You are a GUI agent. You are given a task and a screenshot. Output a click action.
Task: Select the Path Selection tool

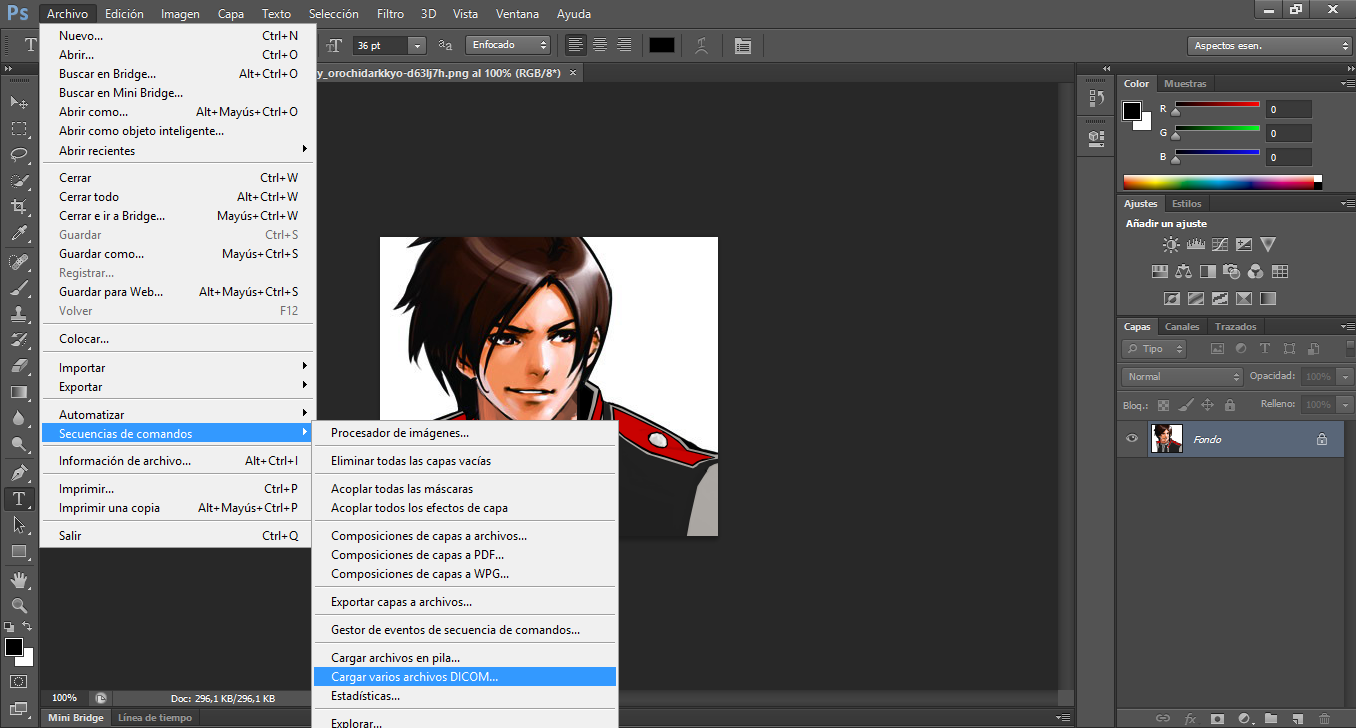19,524
